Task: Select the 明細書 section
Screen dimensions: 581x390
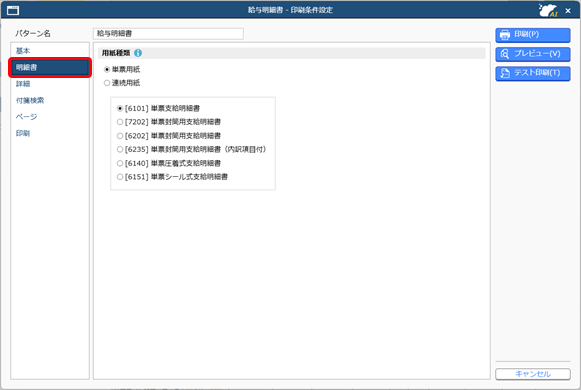Action: pyautogui.click(x=50, y=67)
